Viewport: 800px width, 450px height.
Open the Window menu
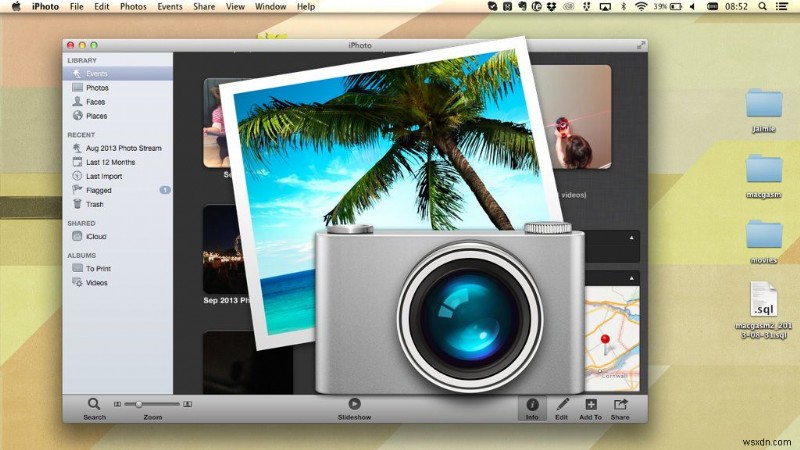270,7
